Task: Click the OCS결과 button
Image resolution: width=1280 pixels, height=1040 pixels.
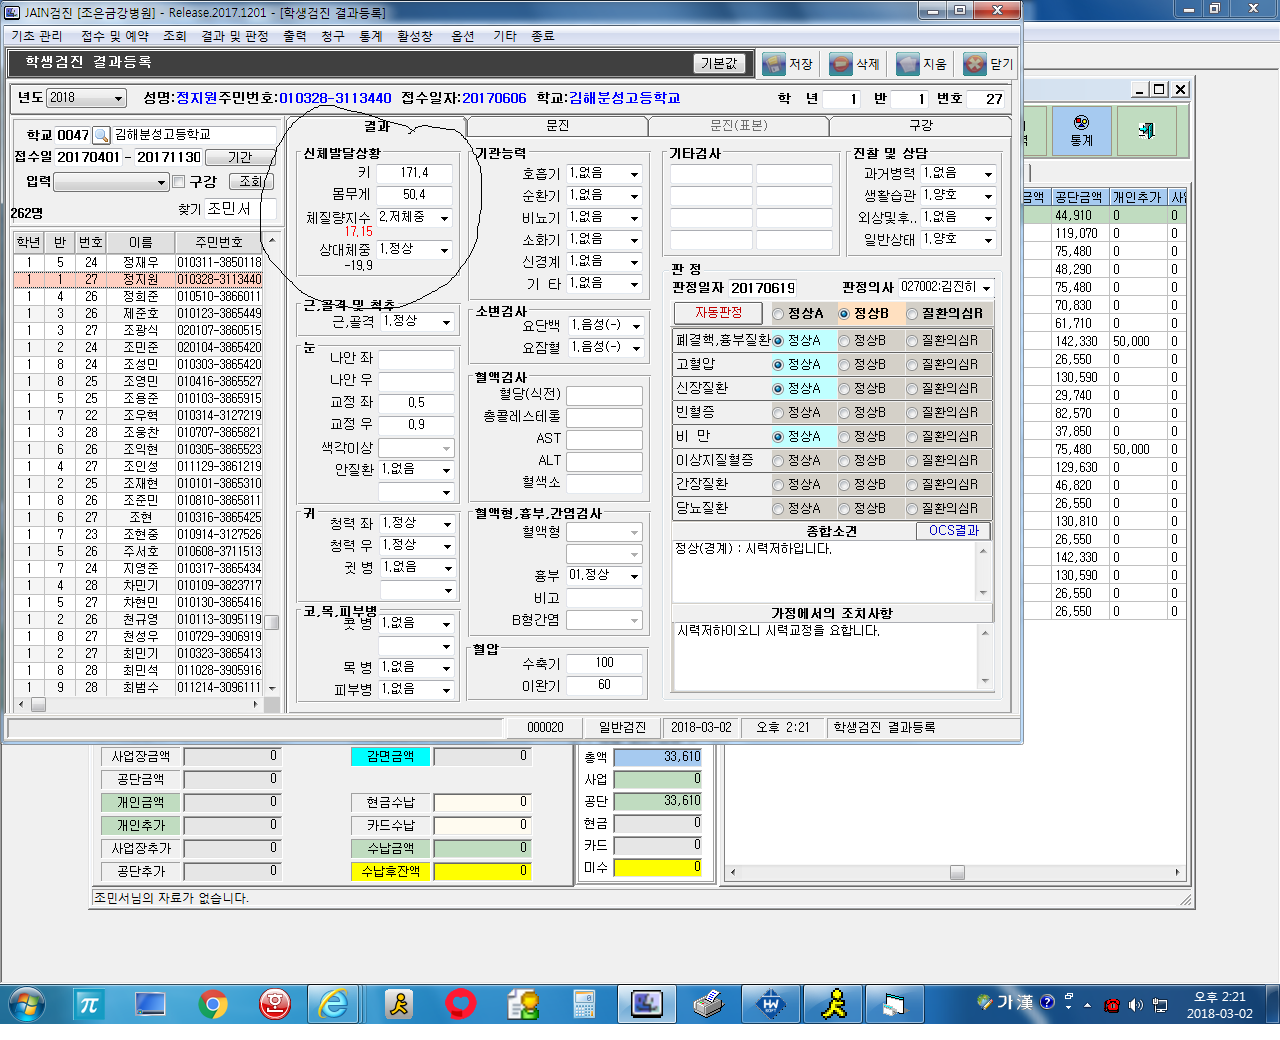Action: [x=953, y=531]
